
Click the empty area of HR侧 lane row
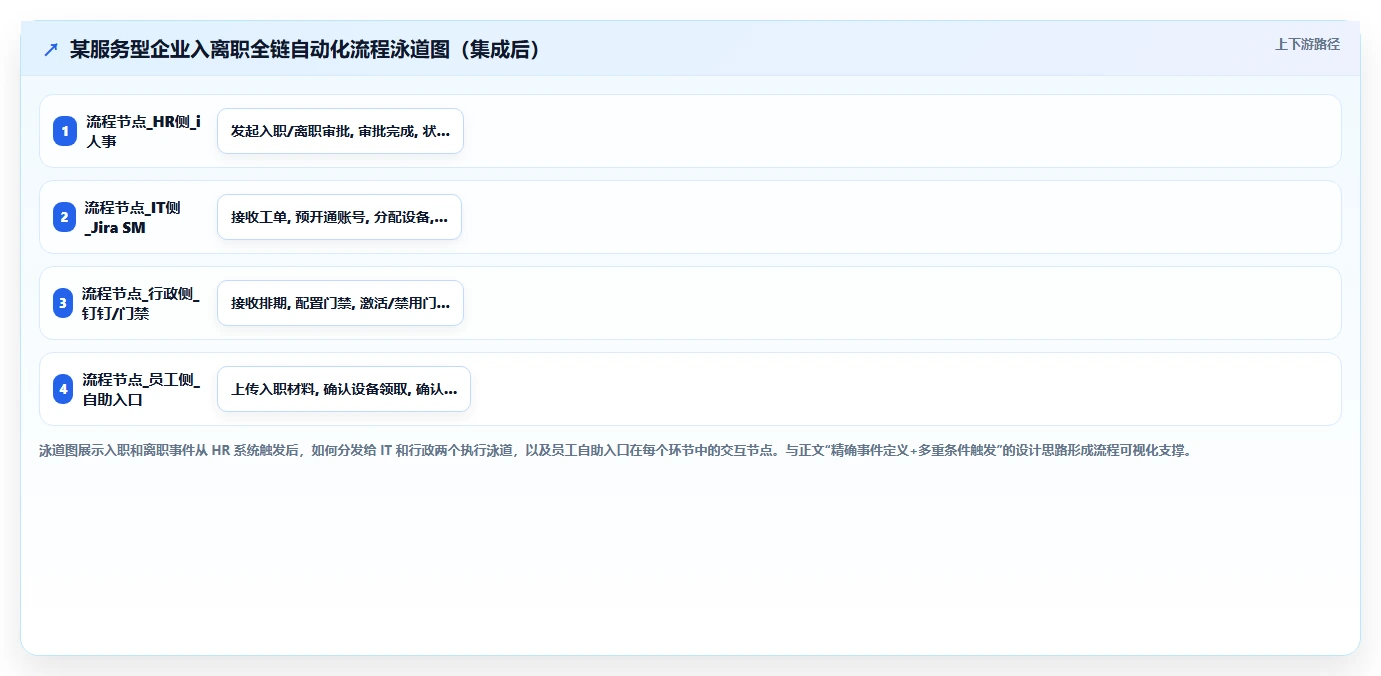tap(900, 131)
